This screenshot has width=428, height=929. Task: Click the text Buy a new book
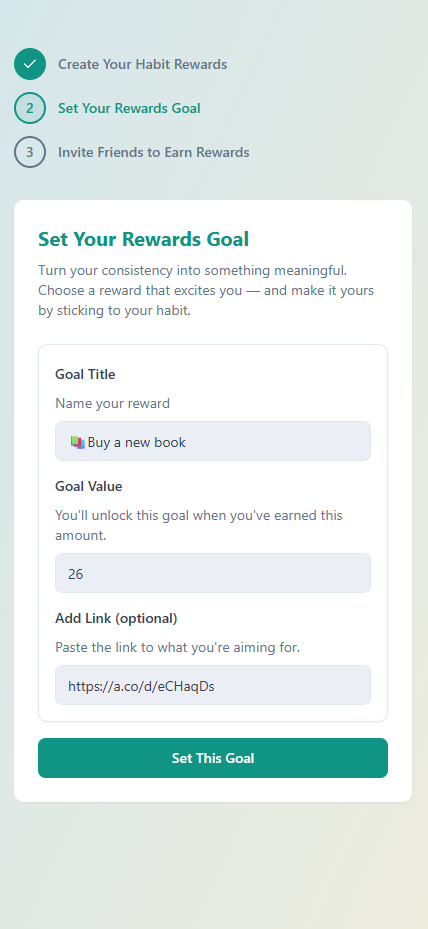(137, 442)
